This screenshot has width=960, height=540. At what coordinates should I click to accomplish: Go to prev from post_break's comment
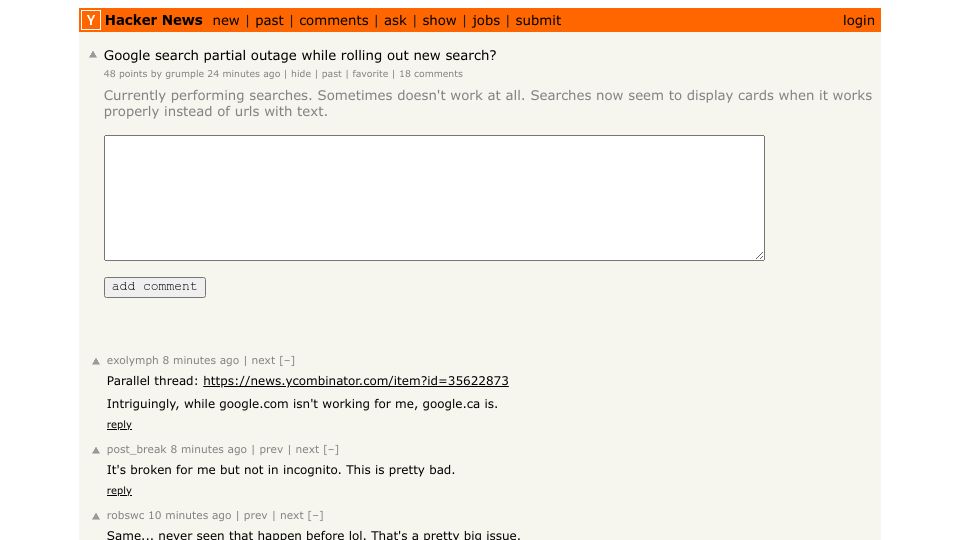(x=271, y=449)
